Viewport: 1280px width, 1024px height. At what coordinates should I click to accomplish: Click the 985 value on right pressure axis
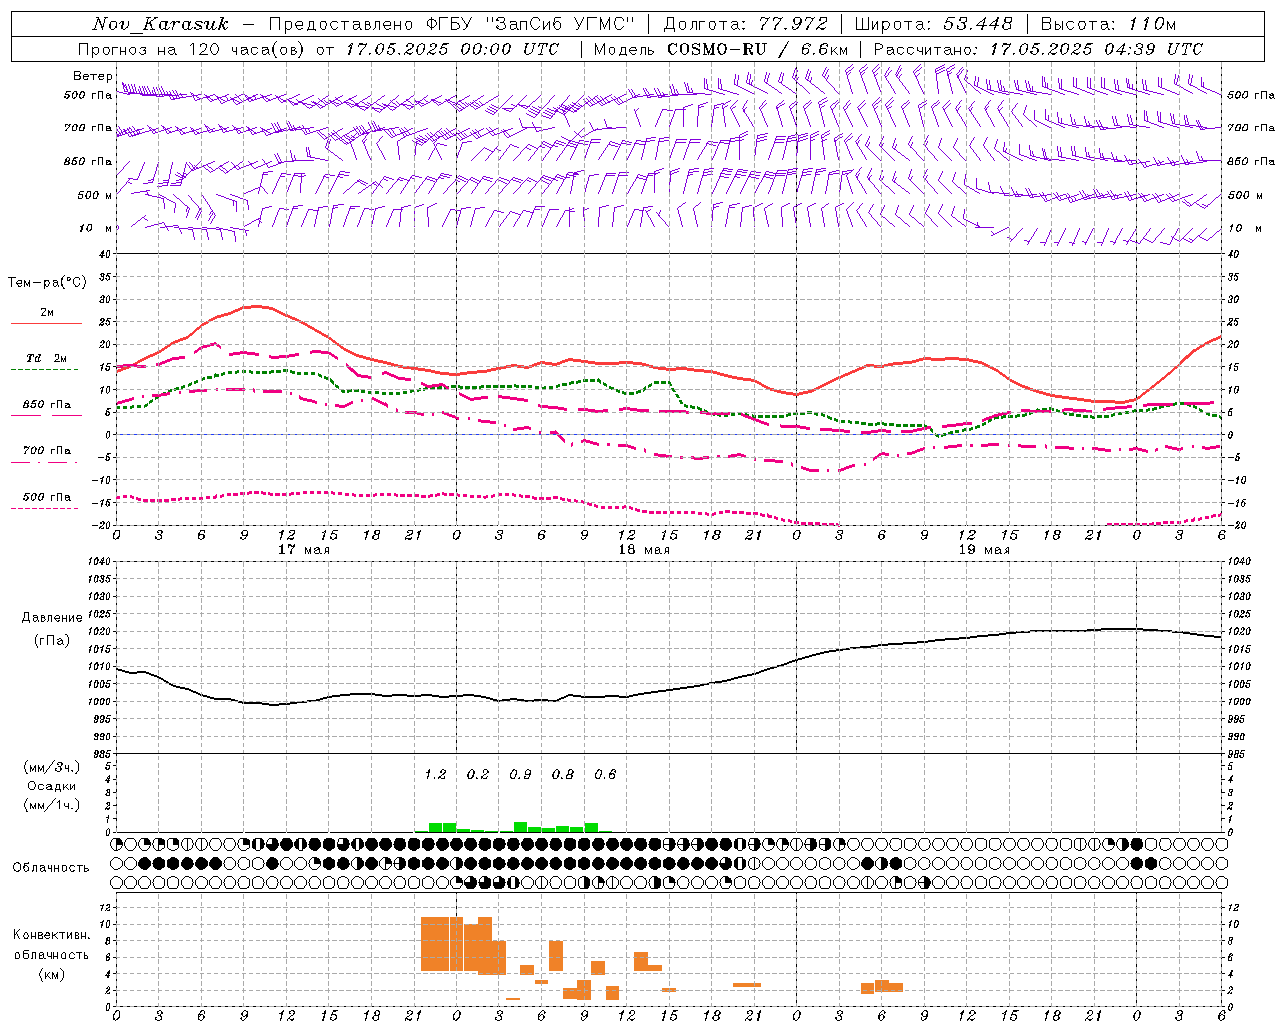pos(1238,754)
